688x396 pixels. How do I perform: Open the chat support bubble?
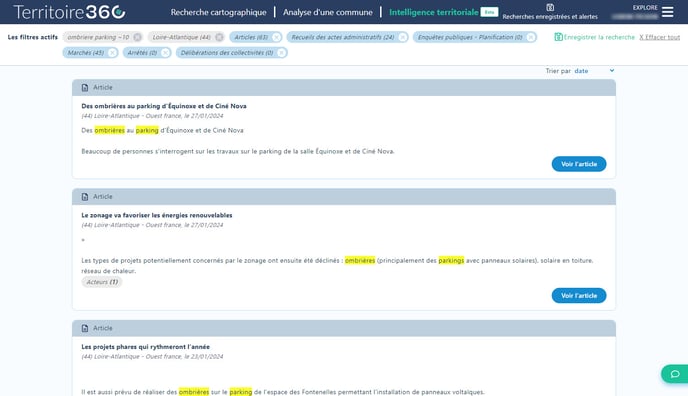pyautogui.click(x=675, y=374)
